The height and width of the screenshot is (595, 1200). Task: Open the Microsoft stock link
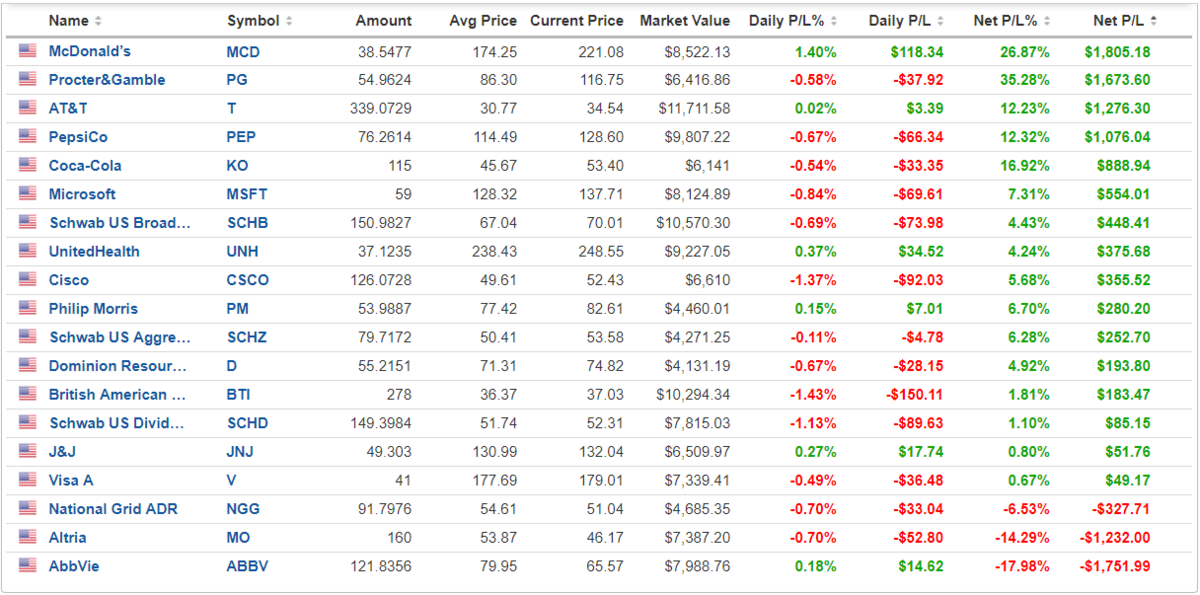tap(82, 194)
